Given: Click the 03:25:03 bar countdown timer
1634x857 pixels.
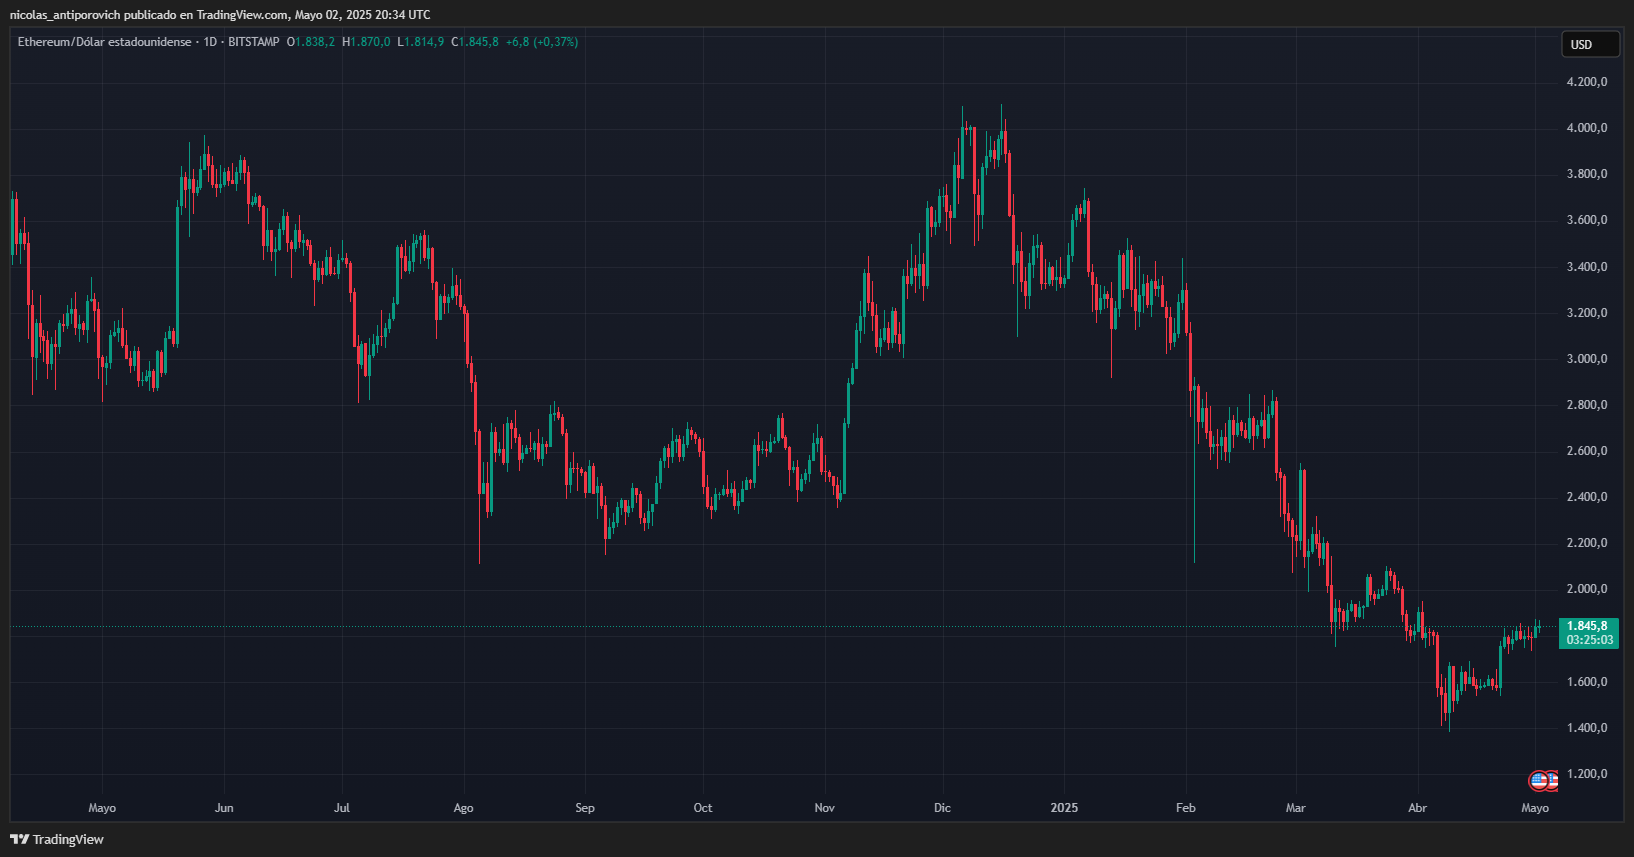Looking at the screenshot, I should pos(1589,640).
